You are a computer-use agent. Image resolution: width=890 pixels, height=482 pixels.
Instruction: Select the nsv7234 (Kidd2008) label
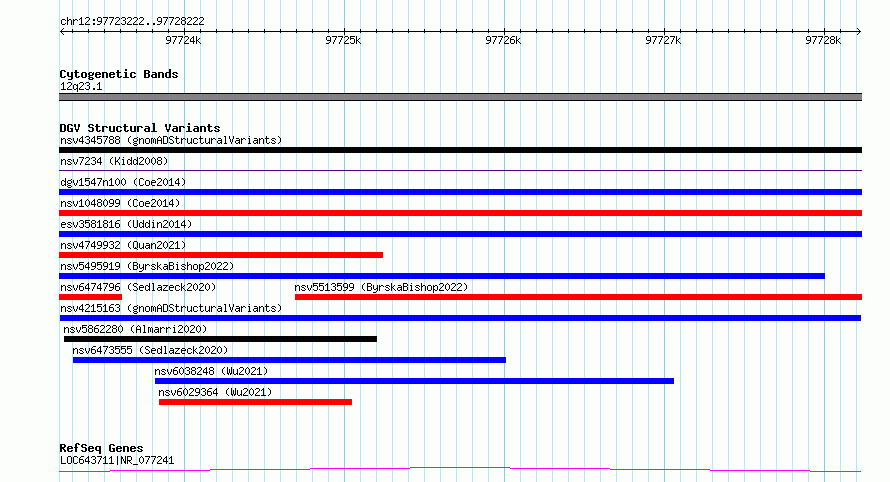pyautogui.click(x=114, y=161)
